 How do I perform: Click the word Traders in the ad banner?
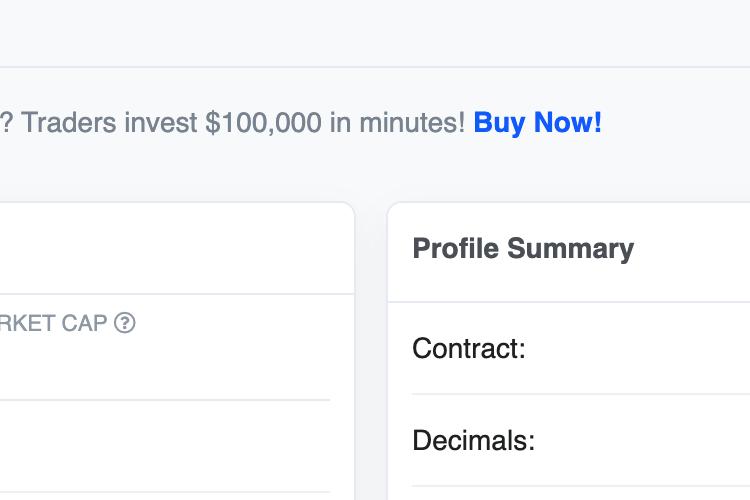(68, 123)
